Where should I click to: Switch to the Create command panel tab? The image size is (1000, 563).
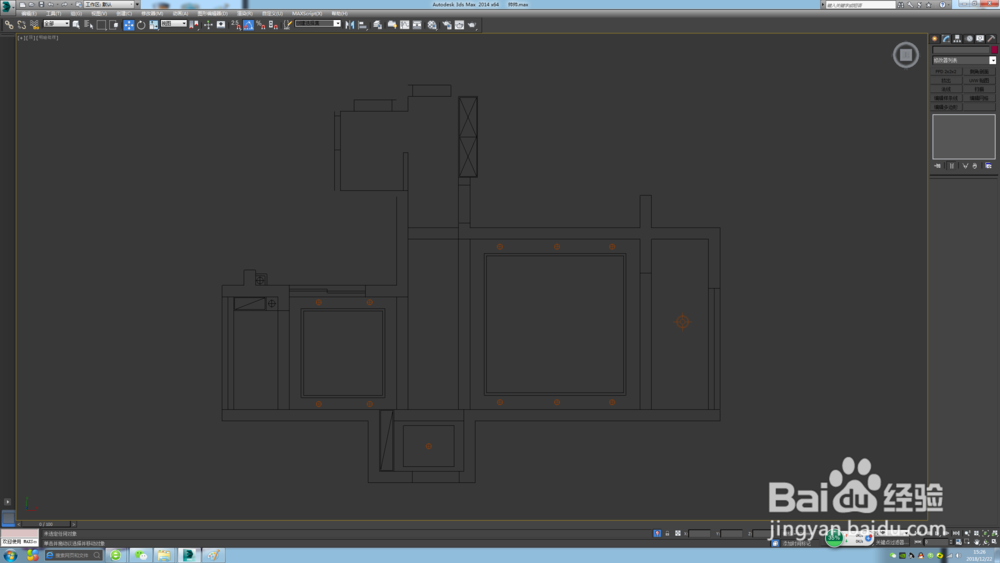coord(934,39)
